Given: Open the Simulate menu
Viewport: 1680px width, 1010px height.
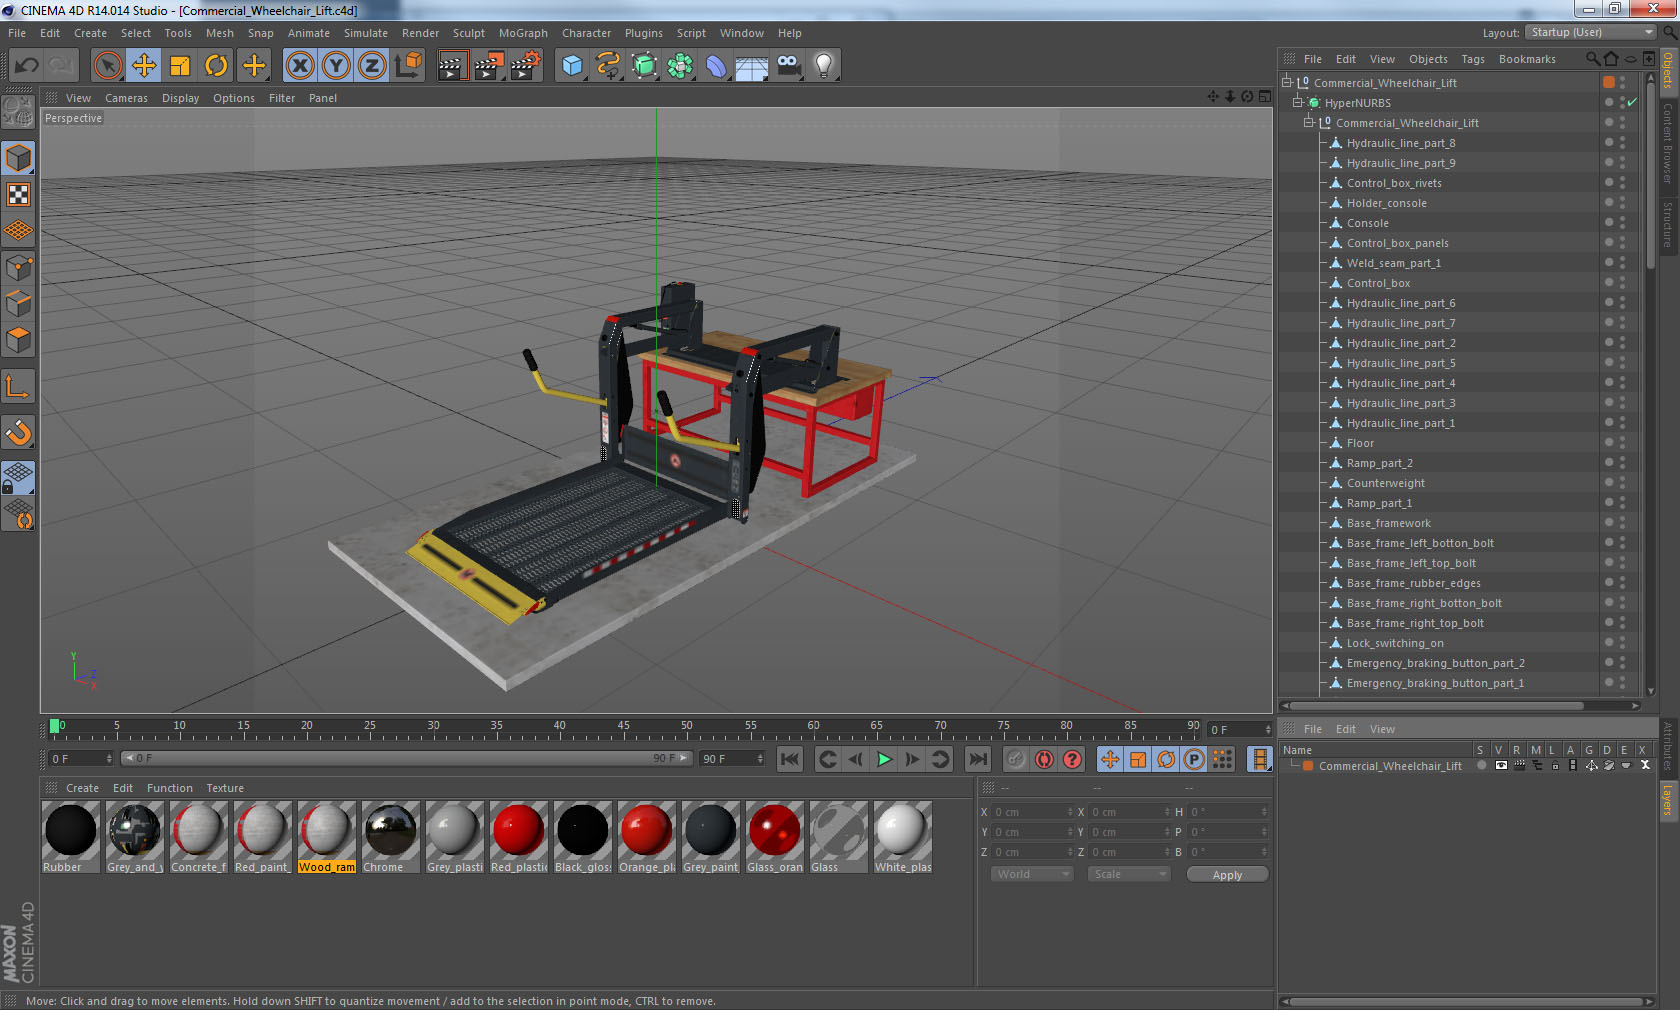Looking at the screenshot, I should click(366, 33).
